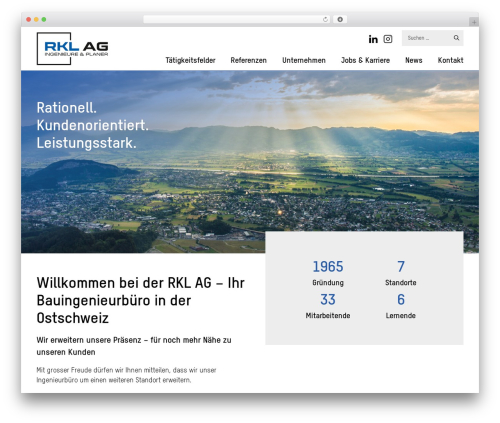Go to the Unternehmen menu item
500x423 pixels.
(304, 60)
